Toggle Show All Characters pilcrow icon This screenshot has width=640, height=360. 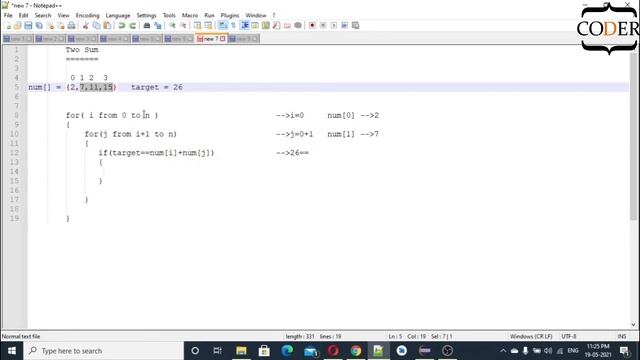click(x=233, y=26)
